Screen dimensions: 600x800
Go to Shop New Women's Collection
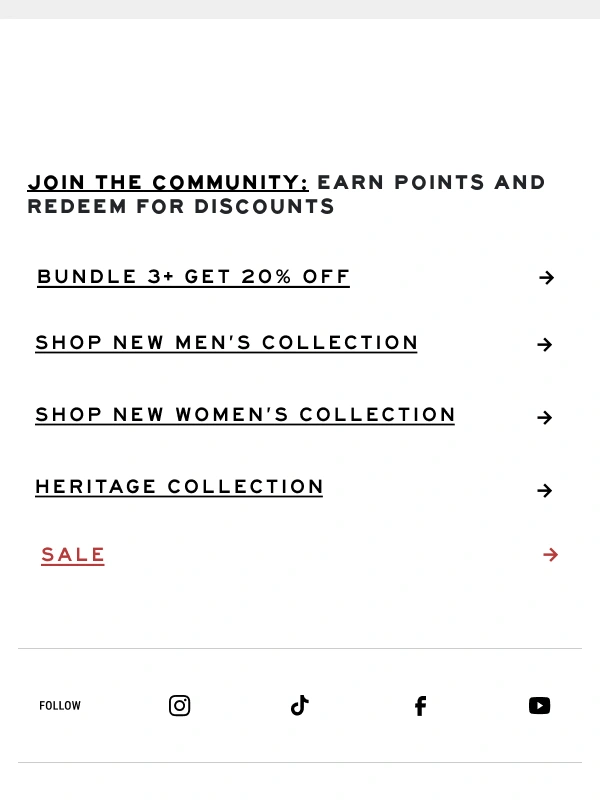click(245, 415)
